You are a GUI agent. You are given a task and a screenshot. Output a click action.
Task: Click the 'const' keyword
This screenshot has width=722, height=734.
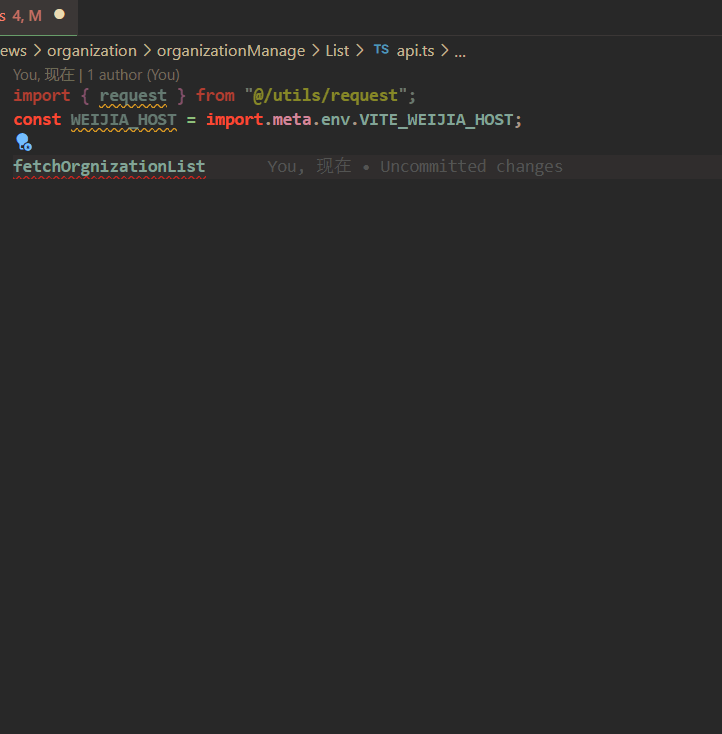[37, 120]
